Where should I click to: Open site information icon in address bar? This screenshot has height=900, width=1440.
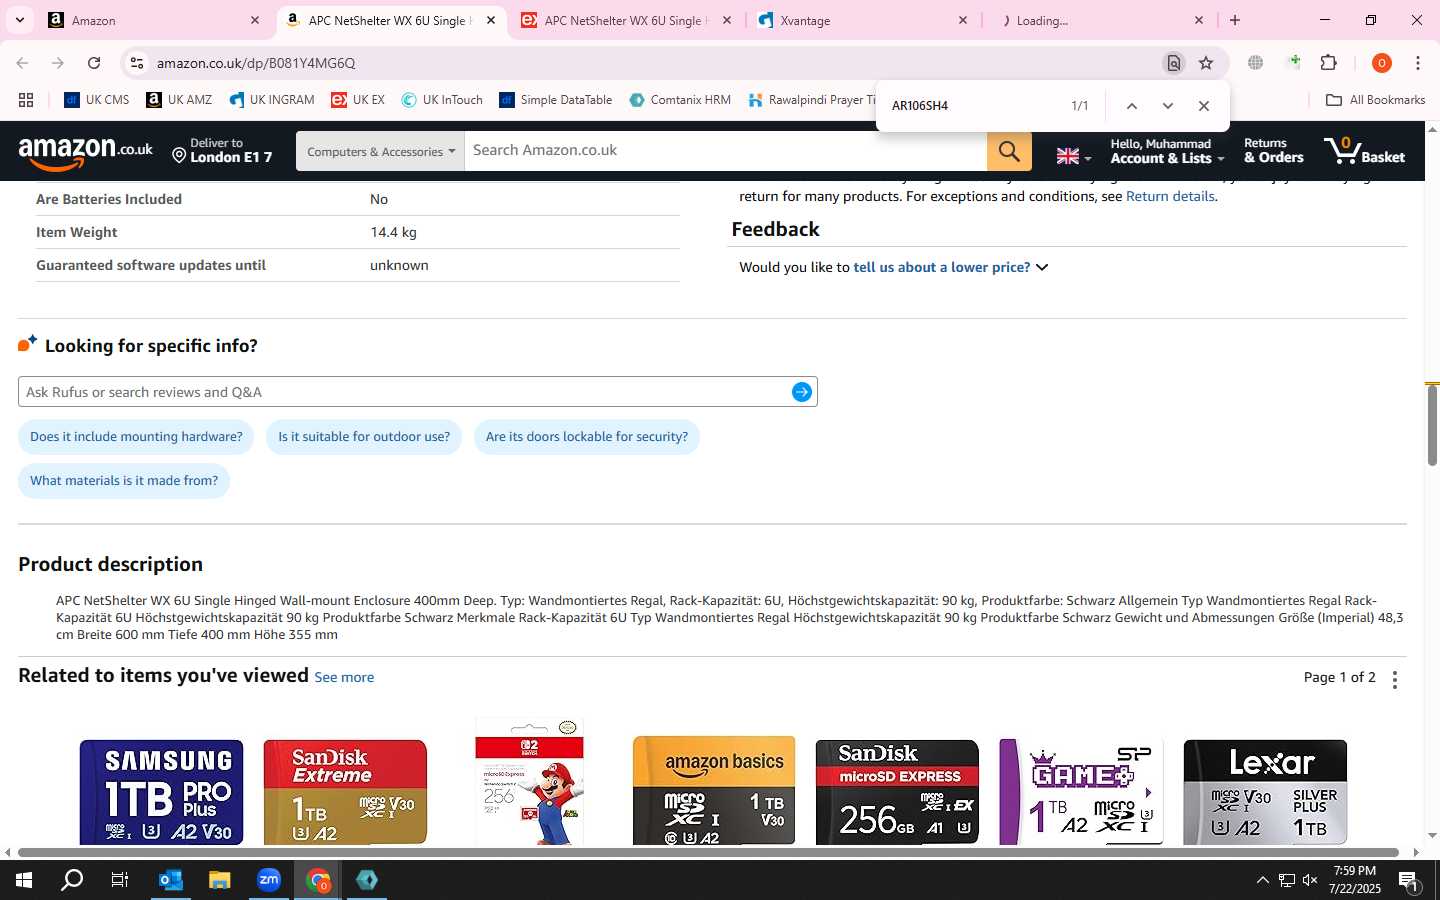point(136,63)
